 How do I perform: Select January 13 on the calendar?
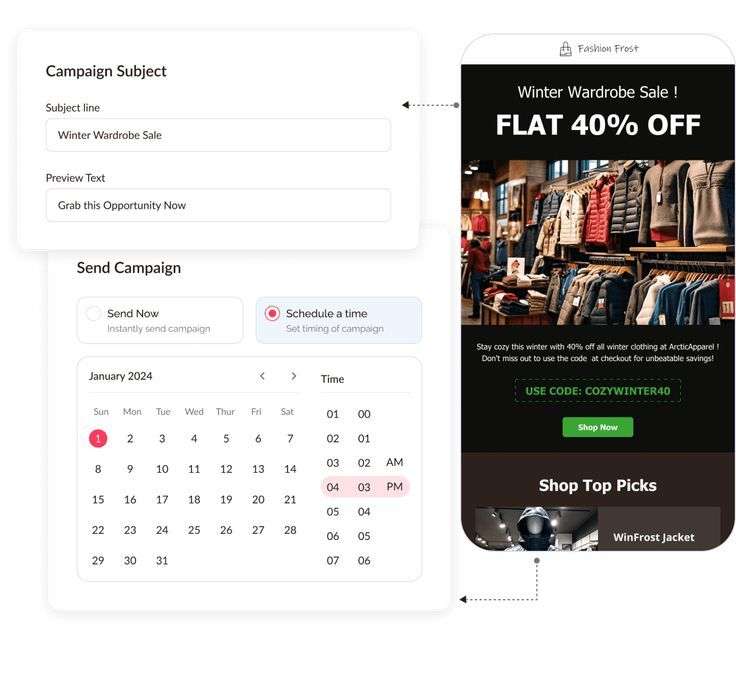click(258, 469)
